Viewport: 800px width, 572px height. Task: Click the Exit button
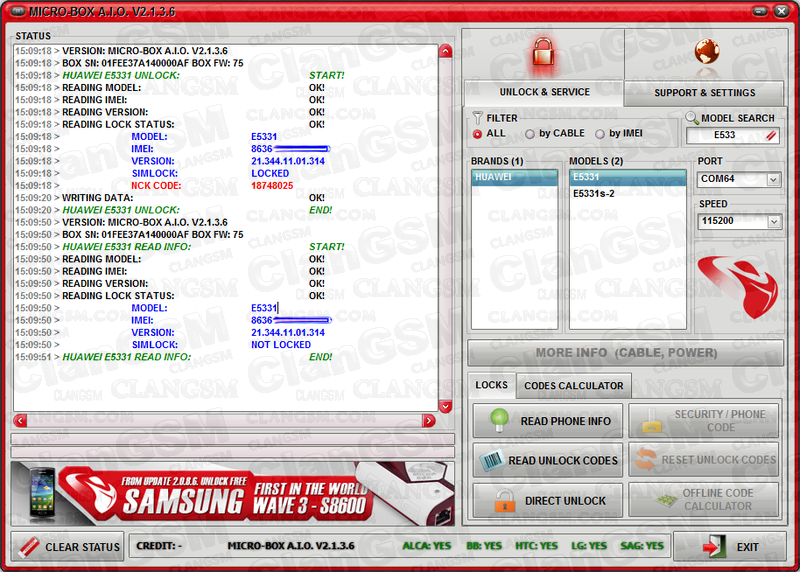(x=729, y=547)
